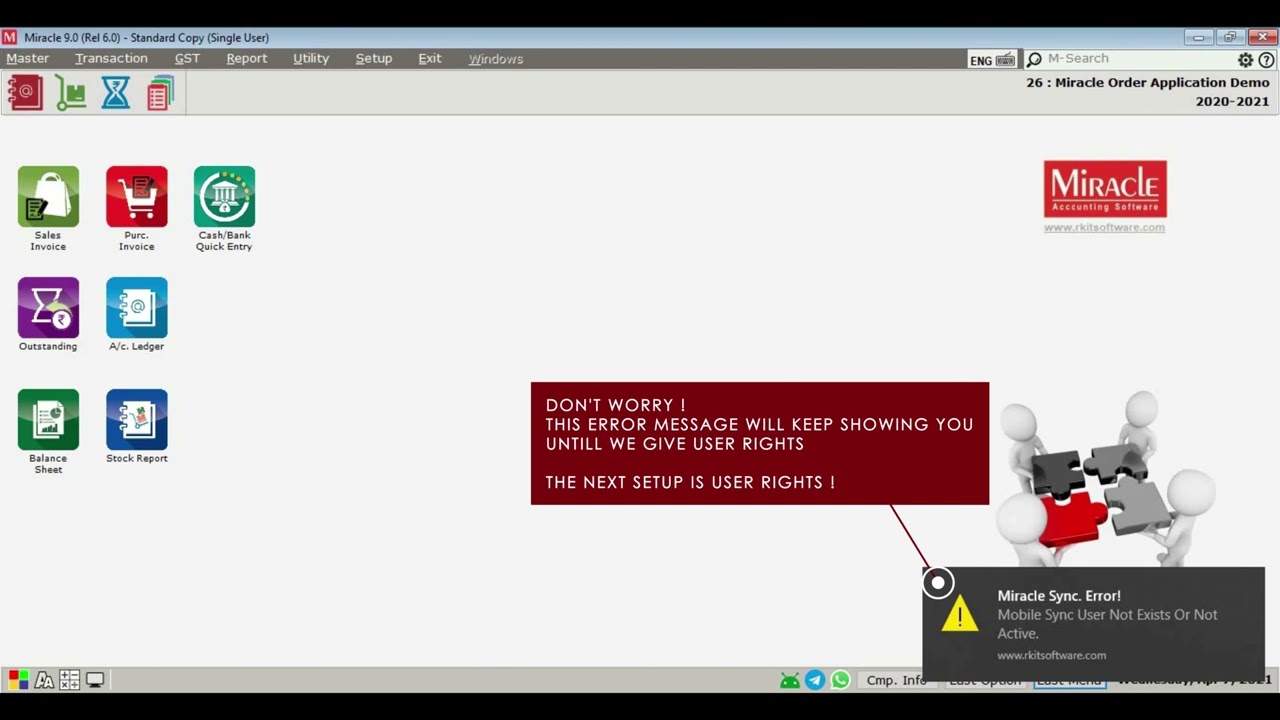This screenshot has width=1280, height=720.
Task: Click the red address book toolbar icon
Action: 25,93
